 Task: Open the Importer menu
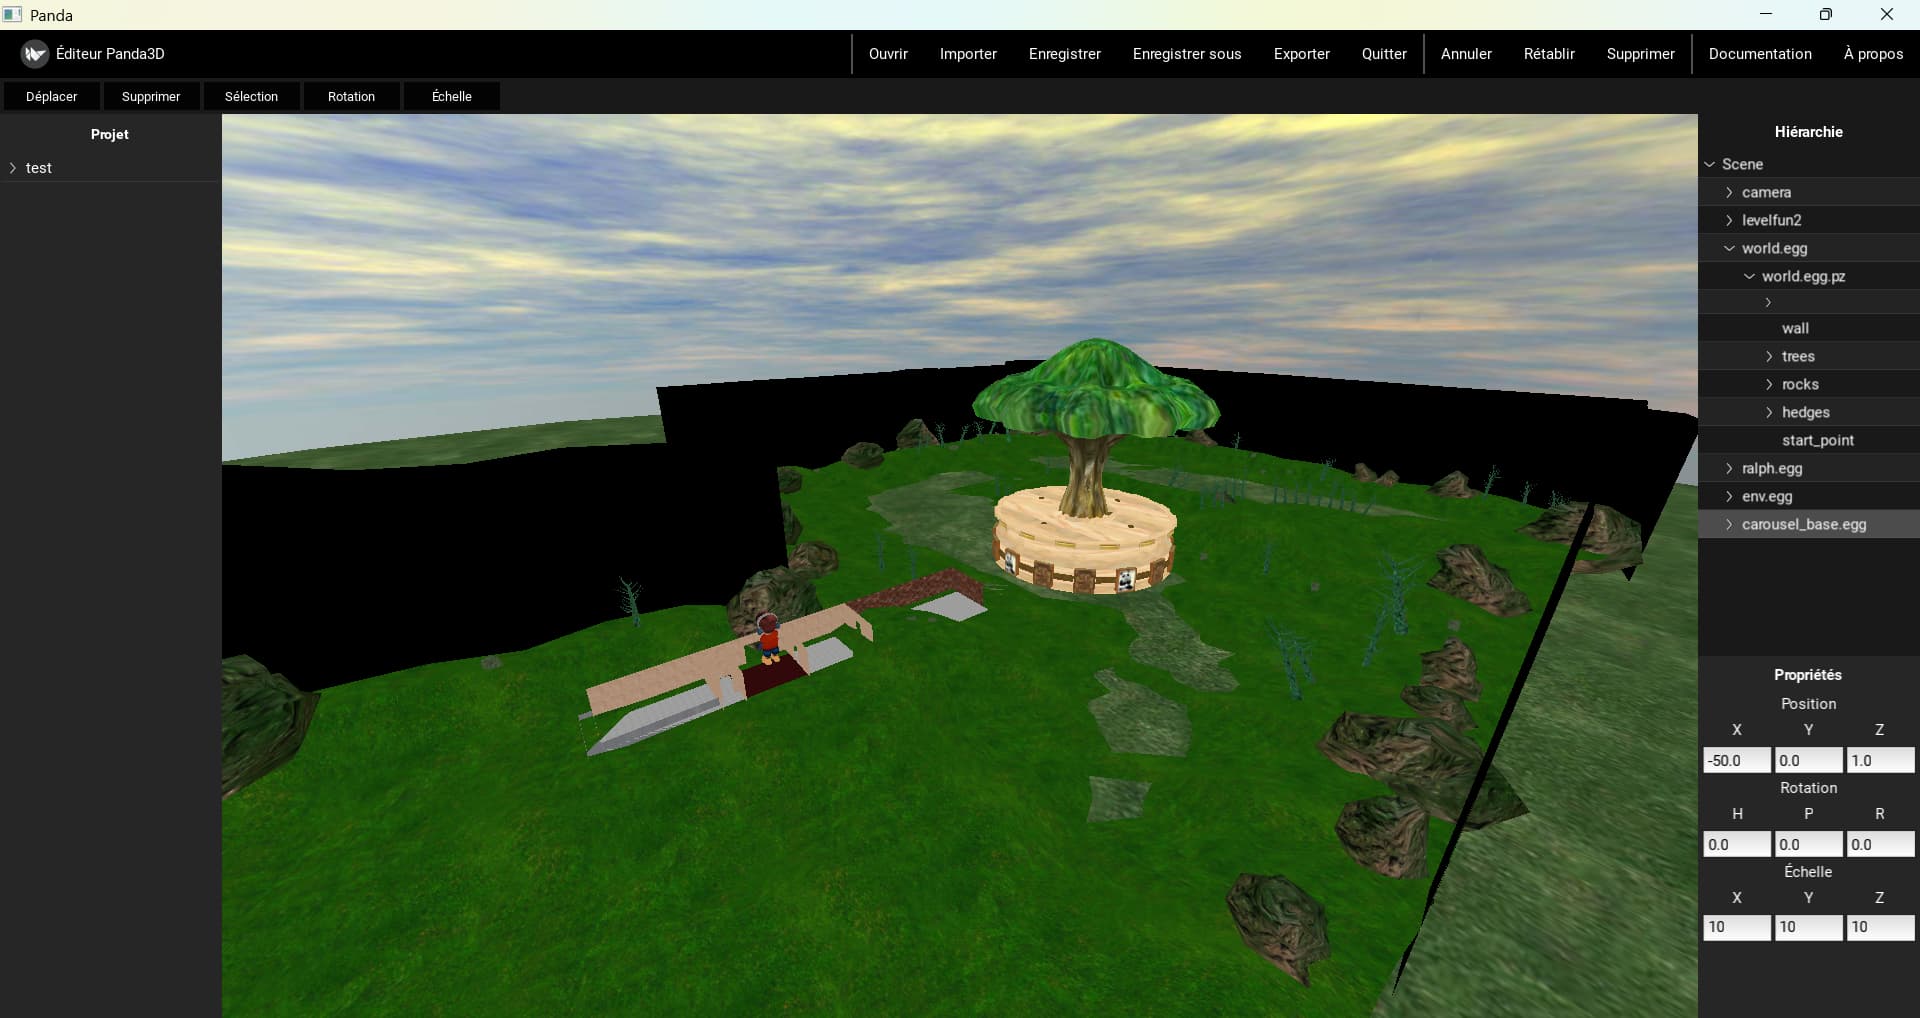coord(967,54)
